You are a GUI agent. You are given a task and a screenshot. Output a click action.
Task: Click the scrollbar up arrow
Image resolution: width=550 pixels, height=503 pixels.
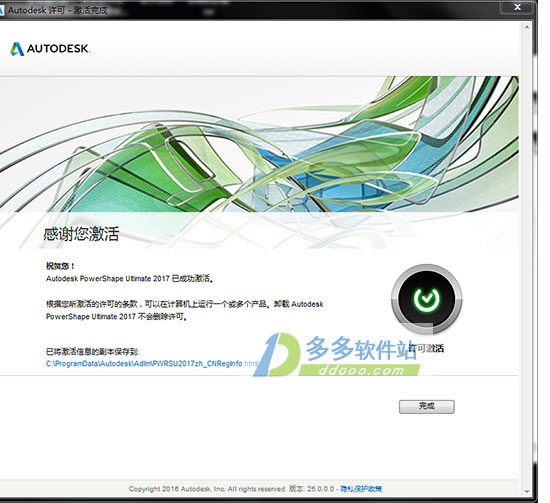click(x=526, y=27)
